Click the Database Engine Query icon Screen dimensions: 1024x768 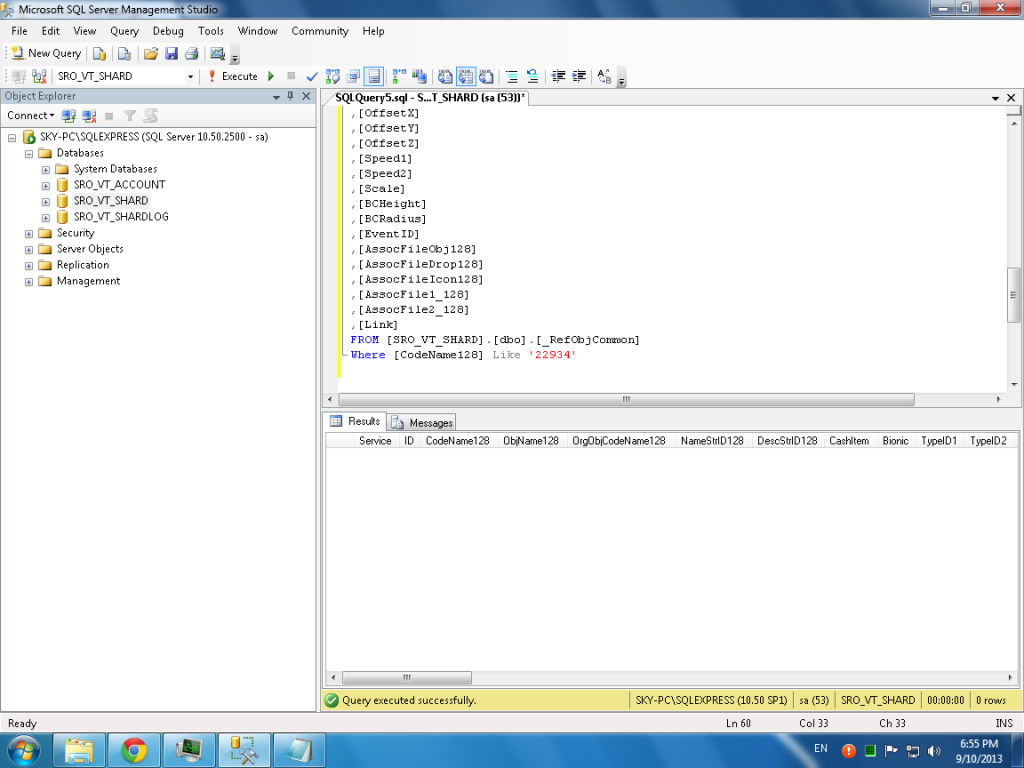coord(99,54)
